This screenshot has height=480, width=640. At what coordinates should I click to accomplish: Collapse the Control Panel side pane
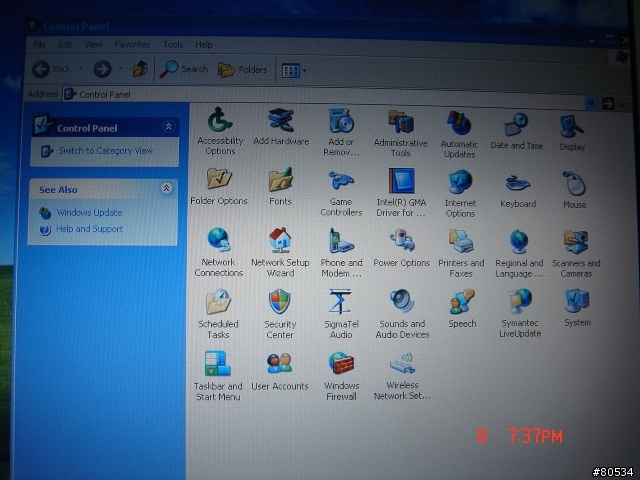point(169,127)
